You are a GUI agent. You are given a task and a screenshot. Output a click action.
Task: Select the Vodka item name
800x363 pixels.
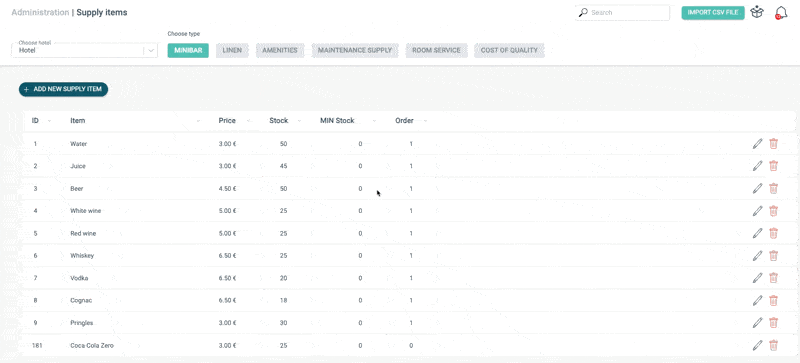tap(79, 278)
